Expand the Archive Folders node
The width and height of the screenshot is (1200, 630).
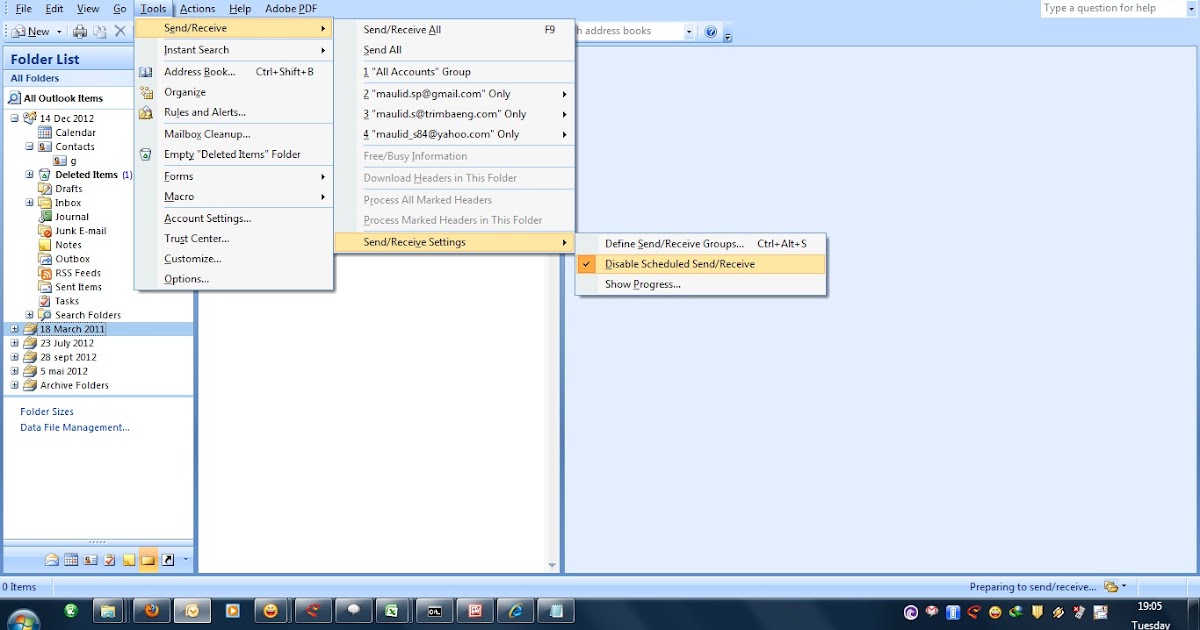tap(14, 385)
